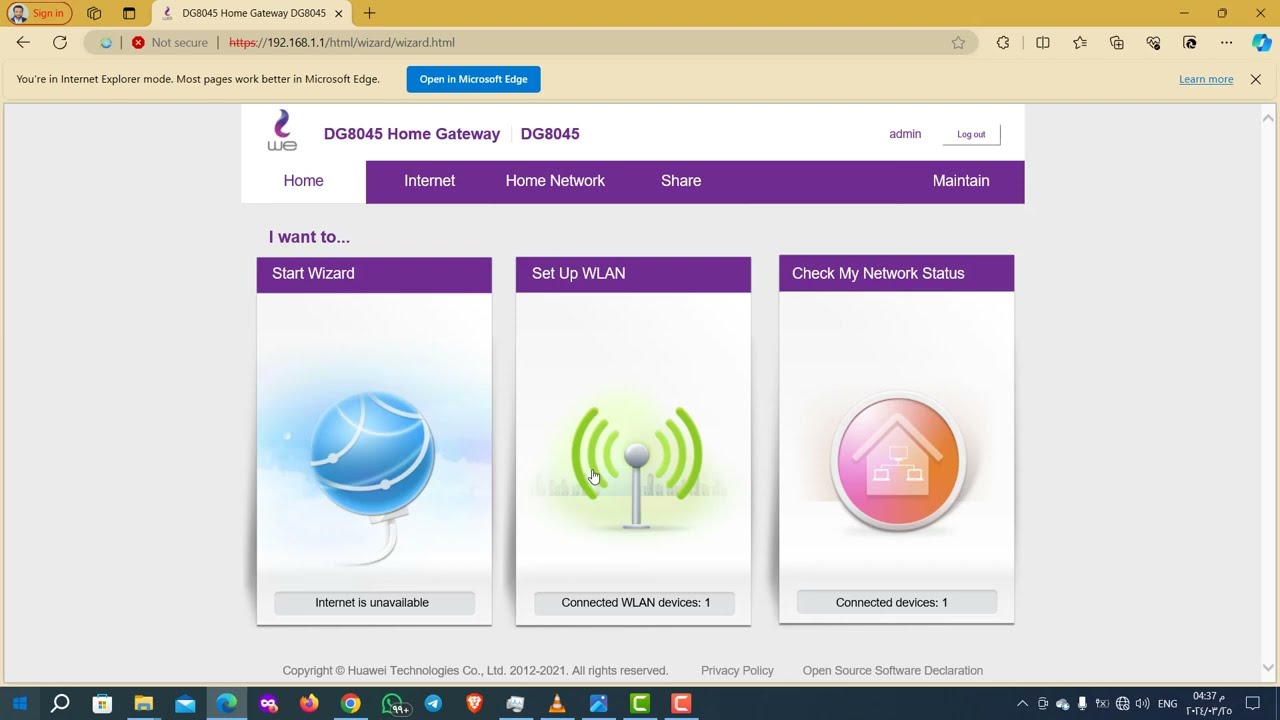Open the Settings and more ellipsis menu
1280x720 pixels.
1226,43
